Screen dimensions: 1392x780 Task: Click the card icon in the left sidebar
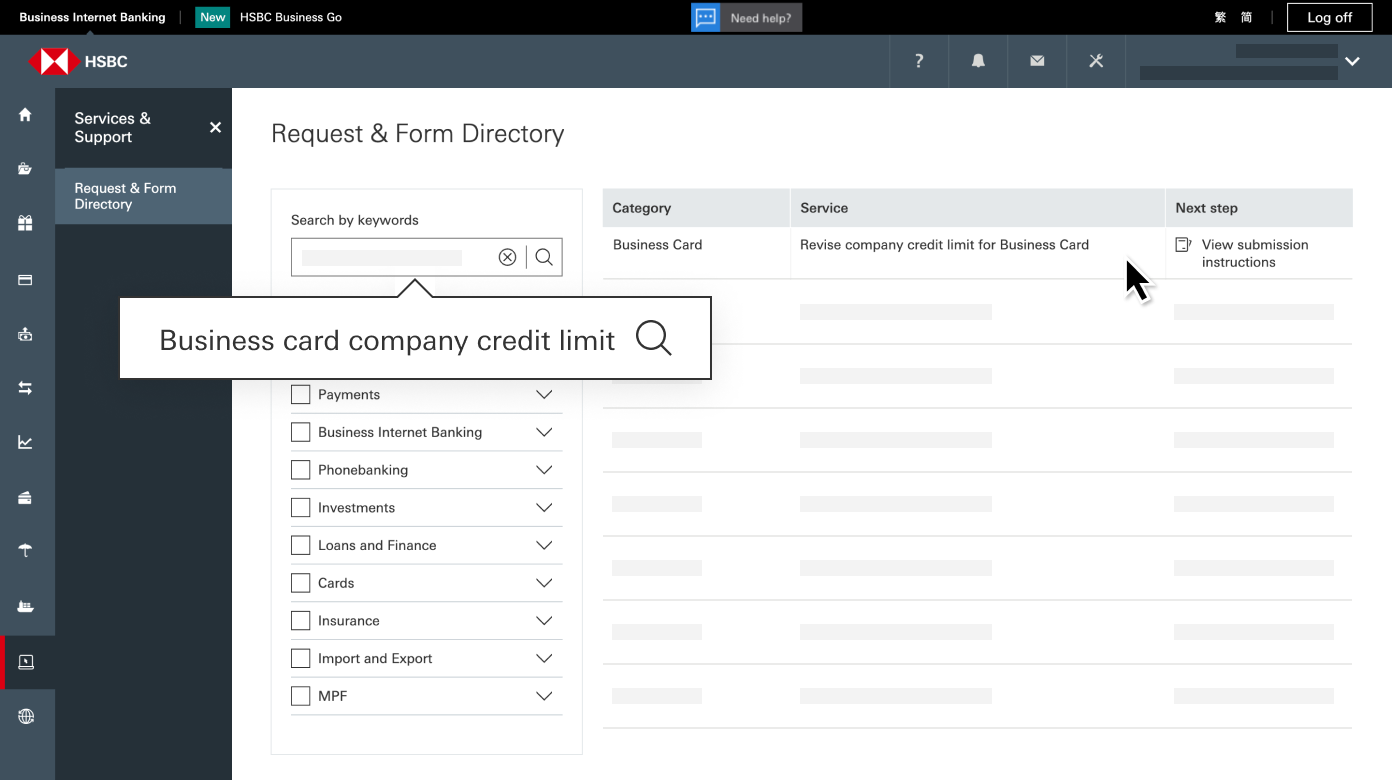click(x=25, y=279)
